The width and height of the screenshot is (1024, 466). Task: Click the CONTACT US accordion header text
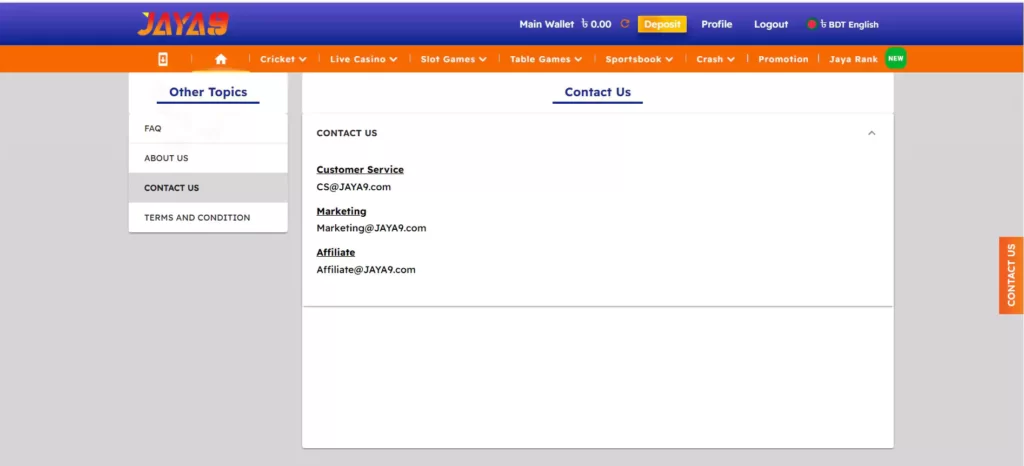(347, 133)
